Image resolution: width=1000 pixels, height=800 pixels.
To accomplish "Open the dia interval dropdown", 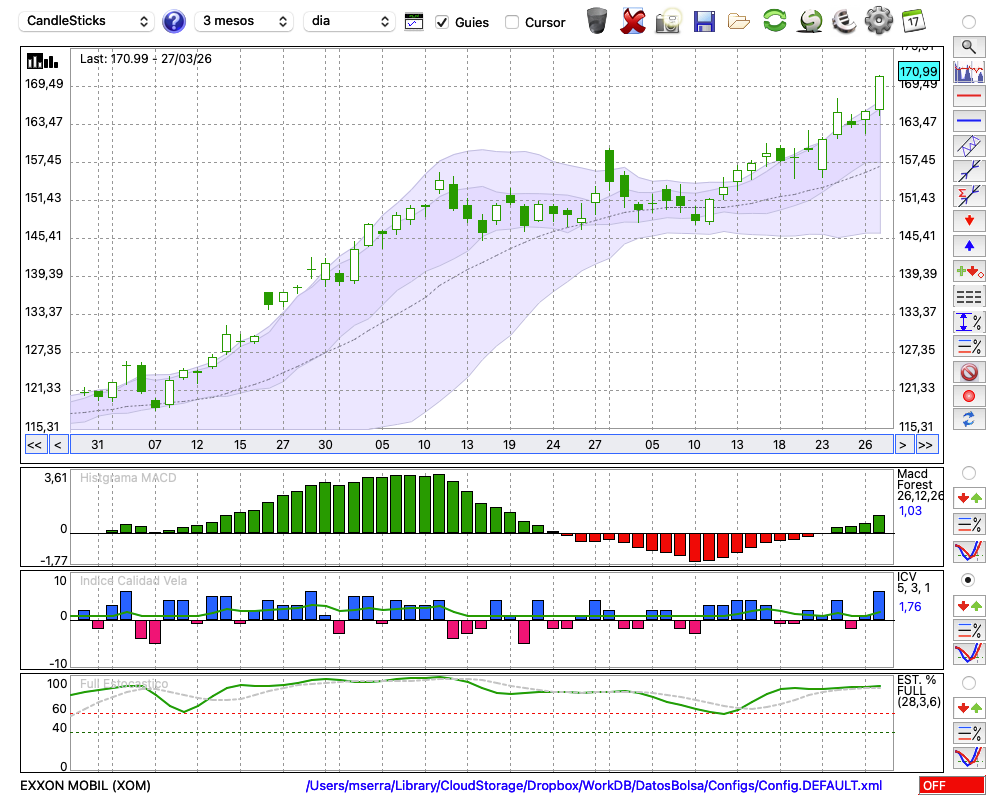I will 349,21.
